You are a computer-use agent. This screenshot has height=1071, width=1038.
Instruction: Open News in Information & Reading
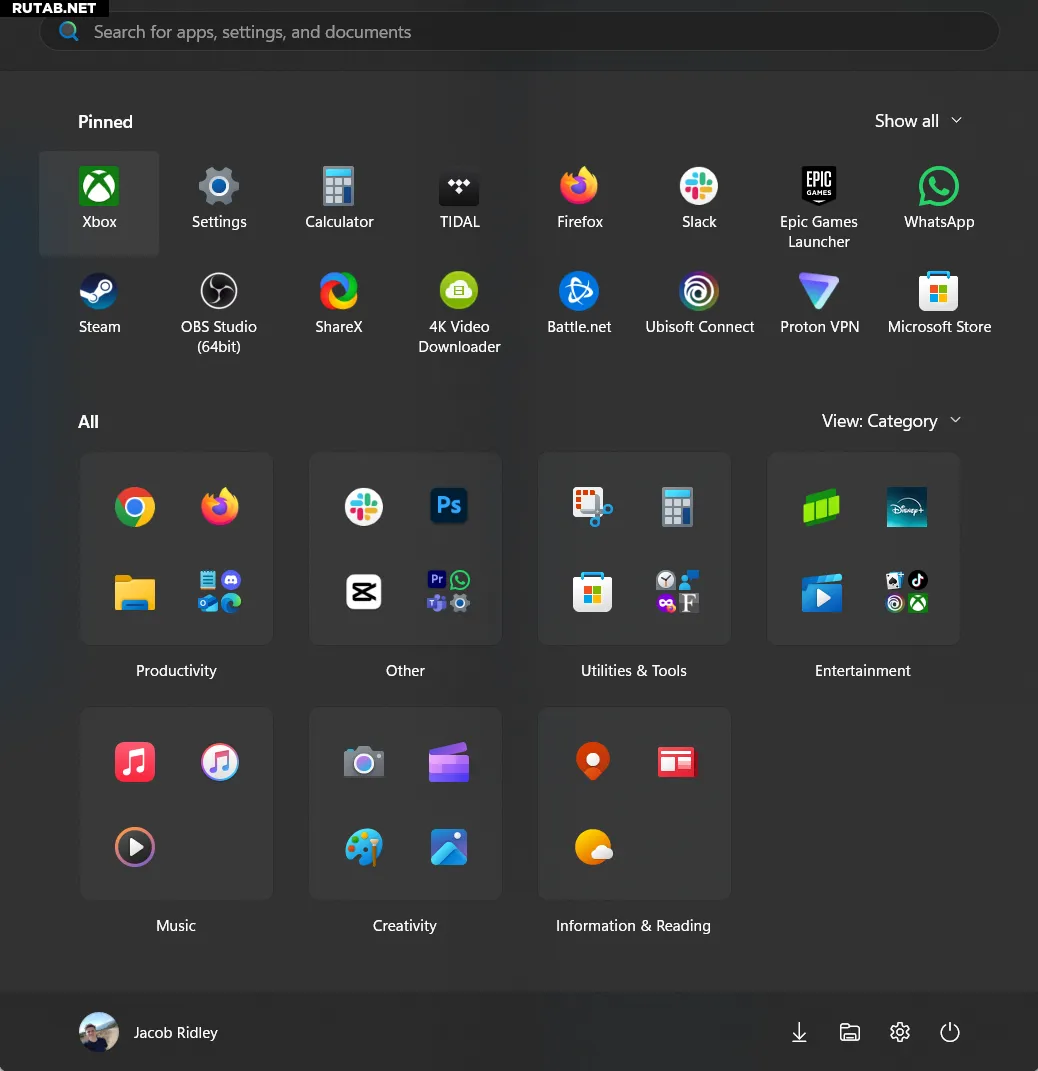(x=677, y=762)
